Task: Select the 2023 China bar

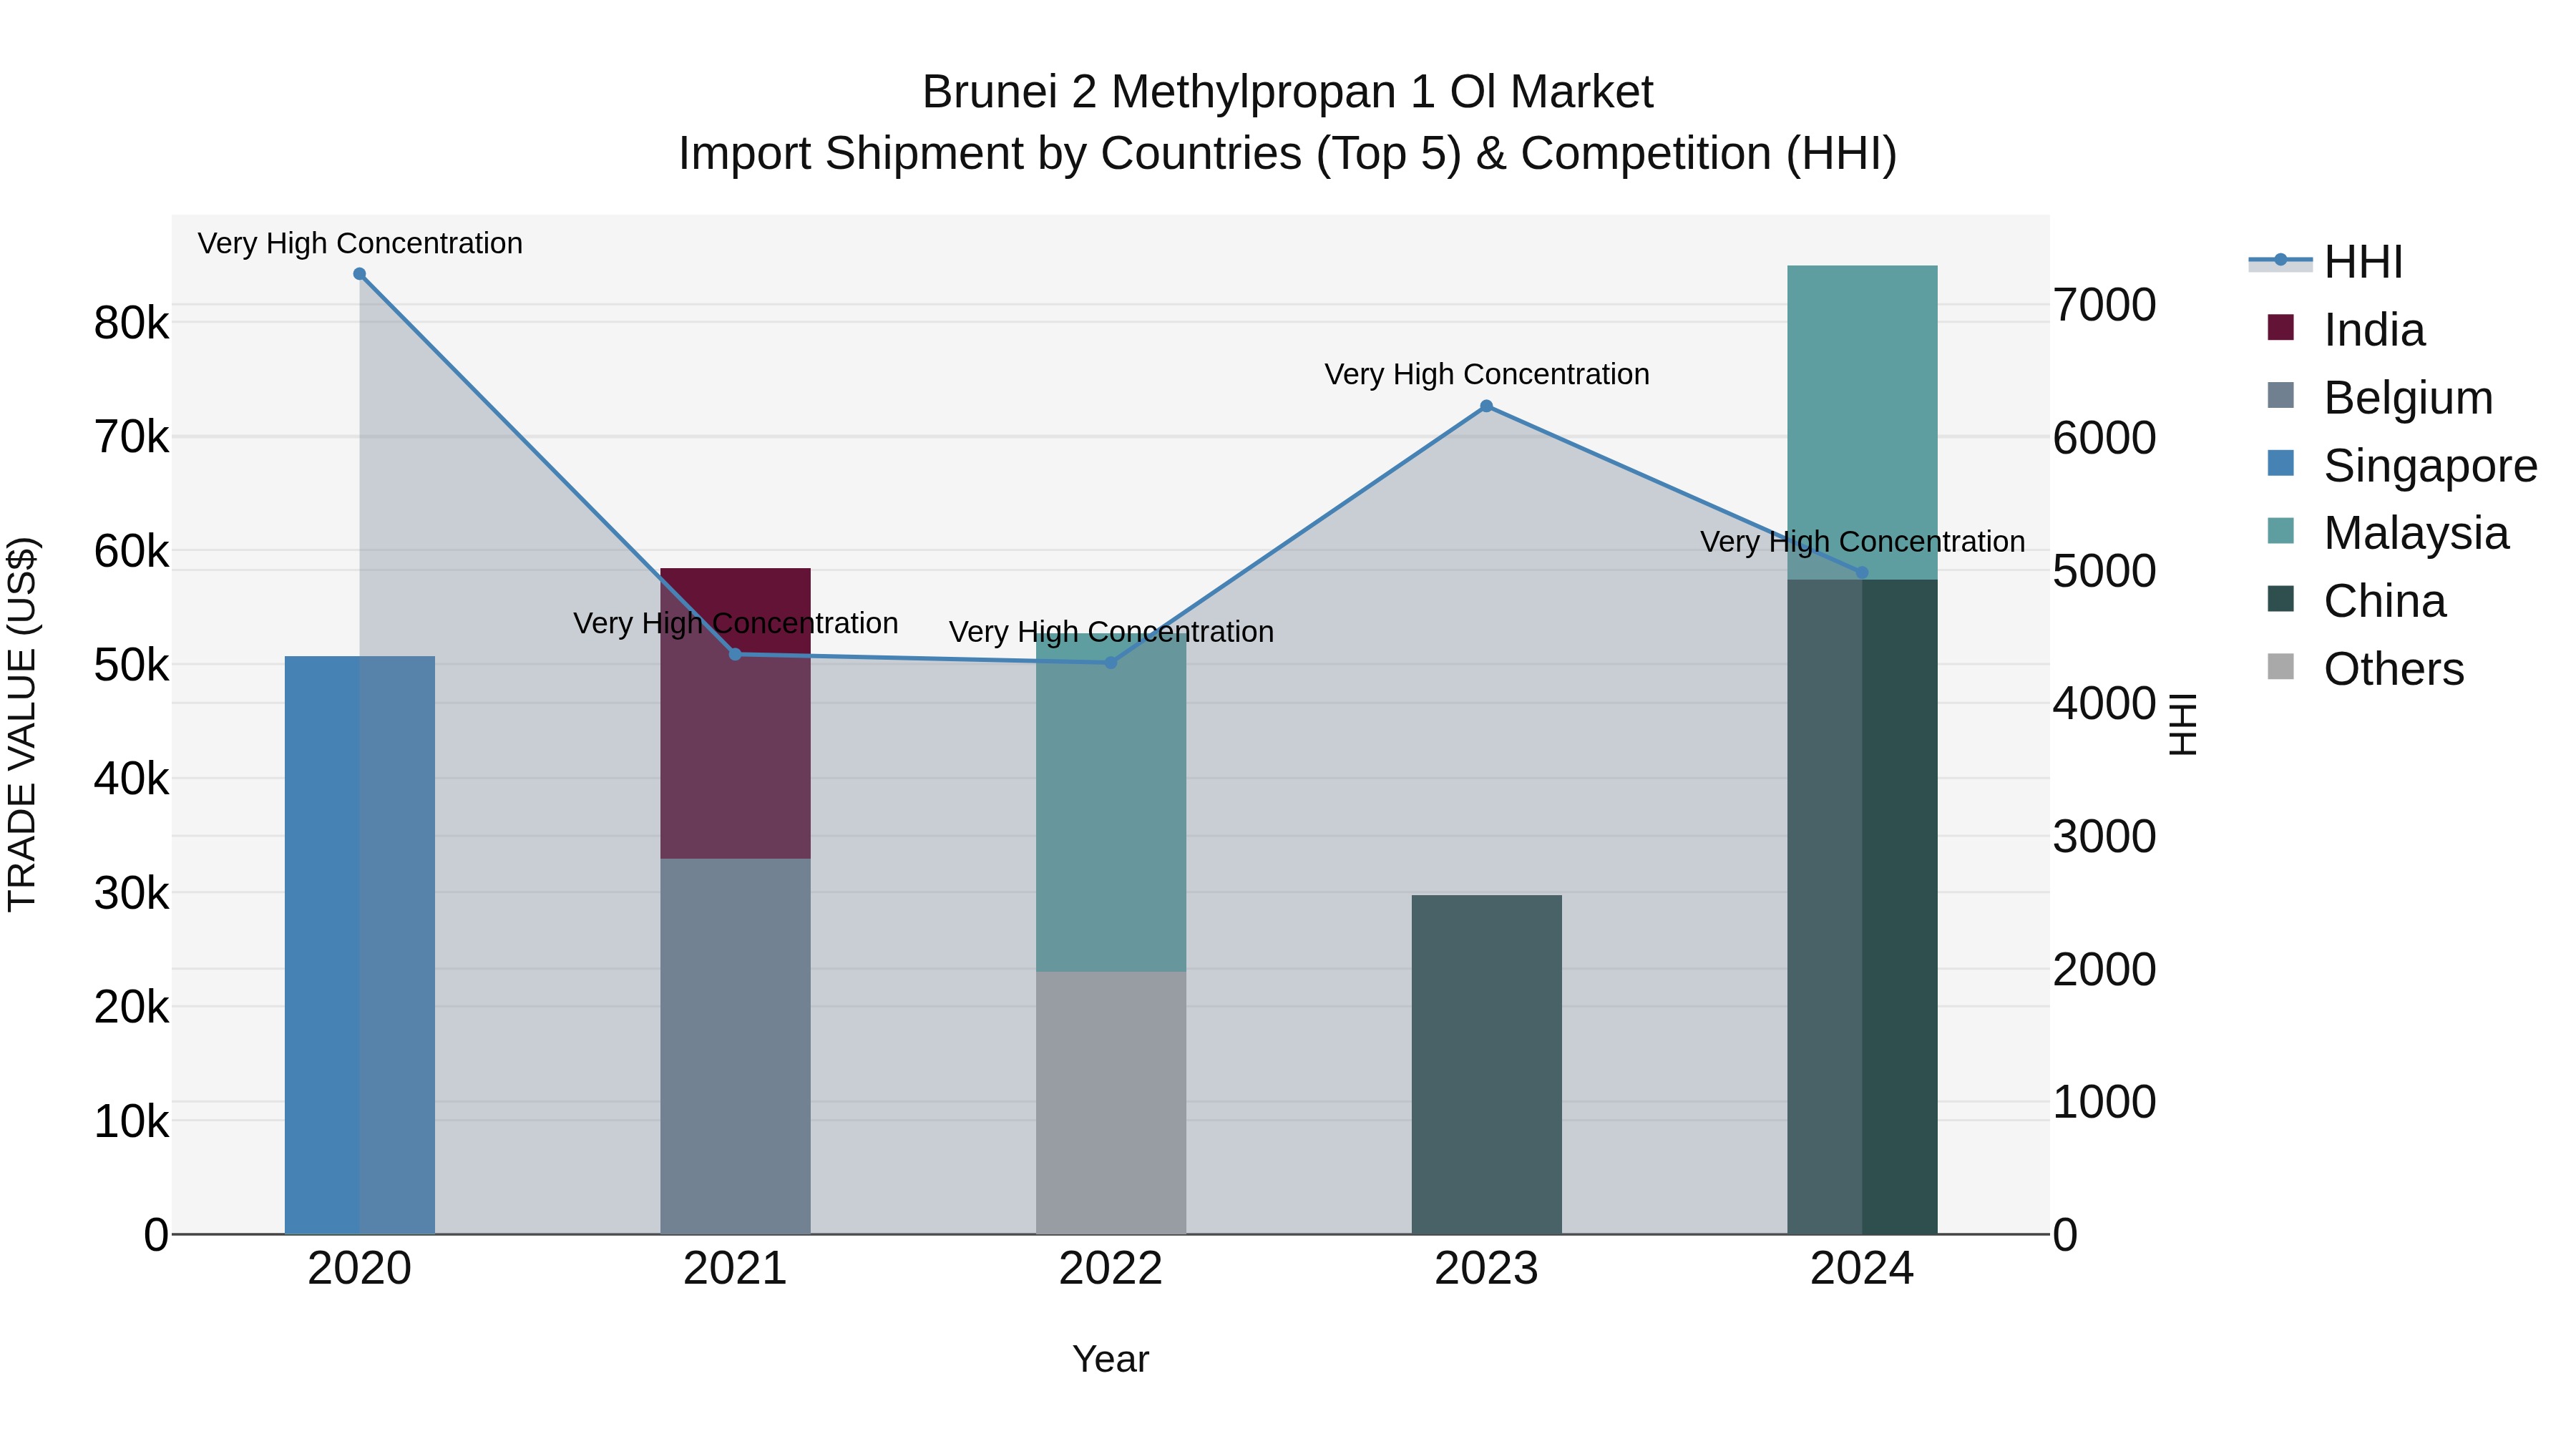Action: coord(1487,1065)
